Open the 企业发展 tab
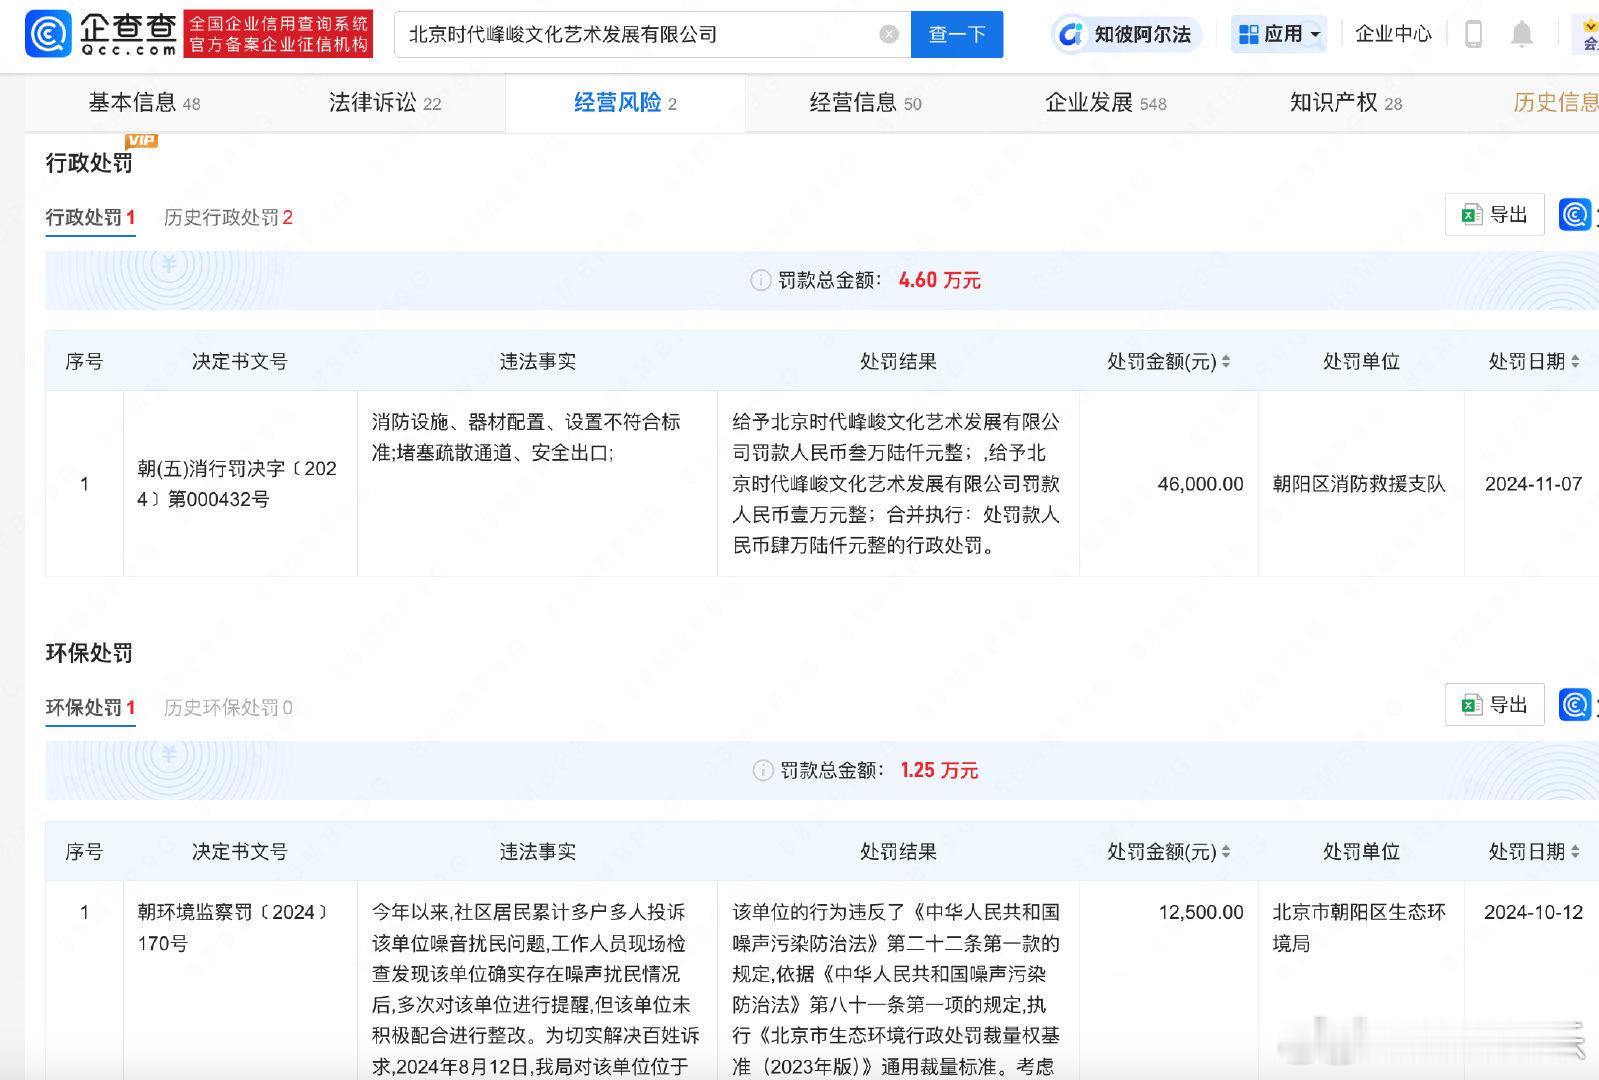 coord(1105,103)
